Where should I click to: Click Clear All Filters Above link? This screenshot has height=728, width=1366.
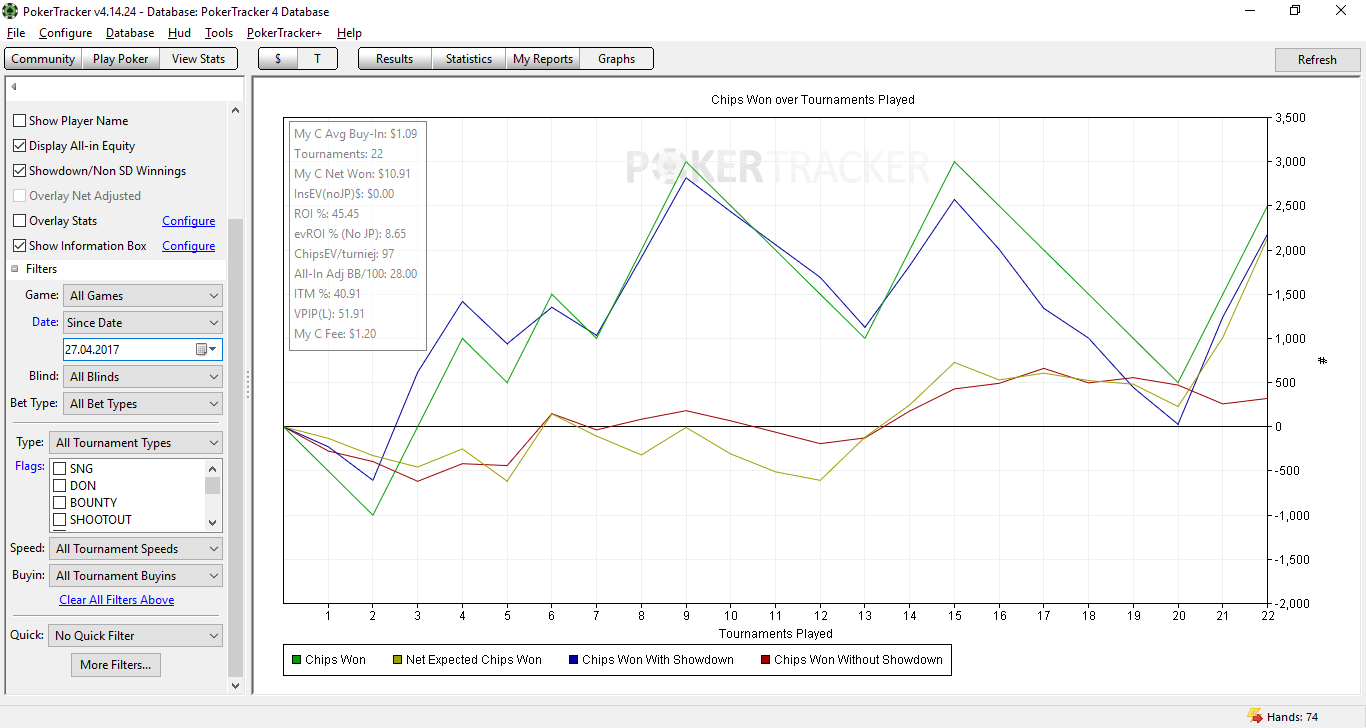coord(116,600)
